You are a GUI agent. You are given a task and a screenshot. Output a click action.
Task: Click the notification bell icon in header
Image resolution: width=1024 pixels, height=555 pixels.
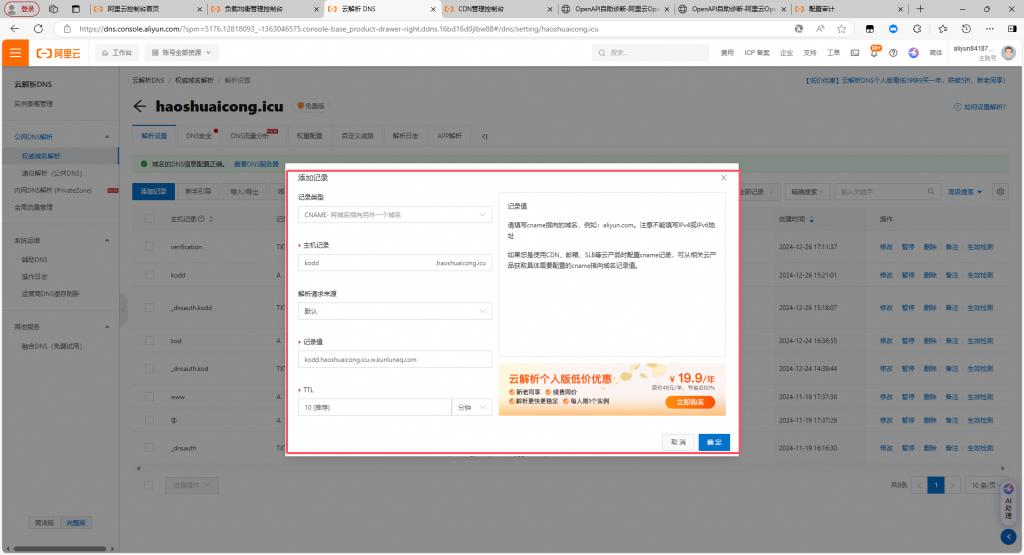[x=875, y=52]
